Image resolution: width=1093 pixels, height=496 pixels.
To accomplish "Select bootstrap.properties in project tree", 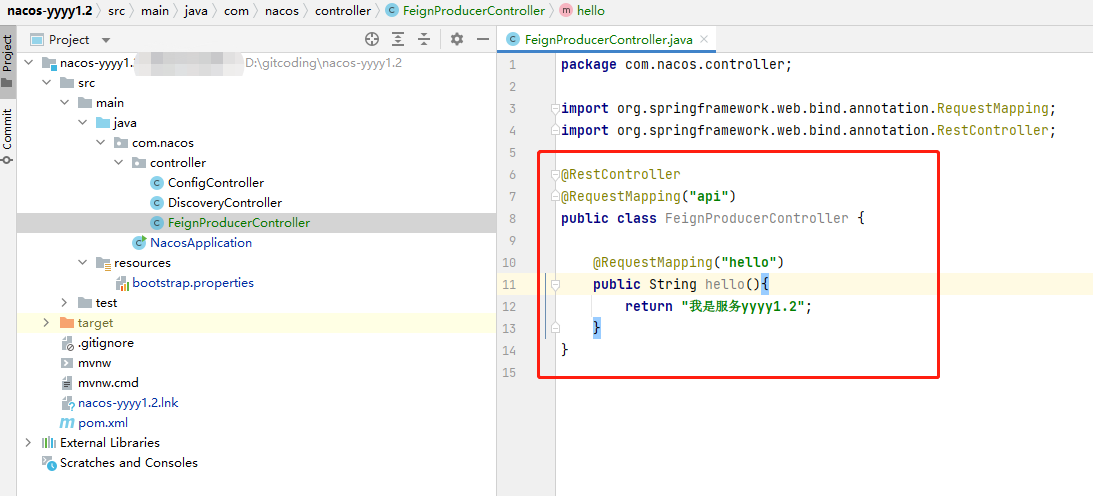I will click(x=193, y=284).
